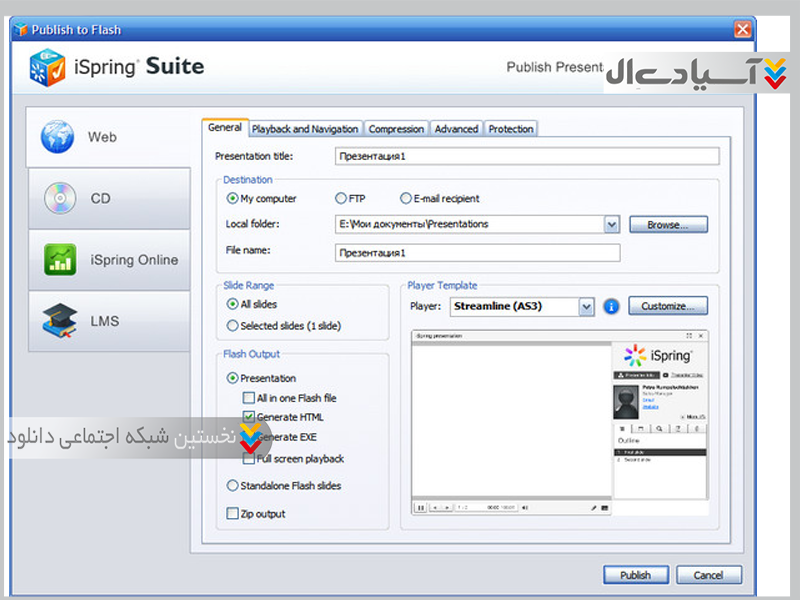The image size is (800, 600).
Task: Click the Browse... button
Action: 669,225
